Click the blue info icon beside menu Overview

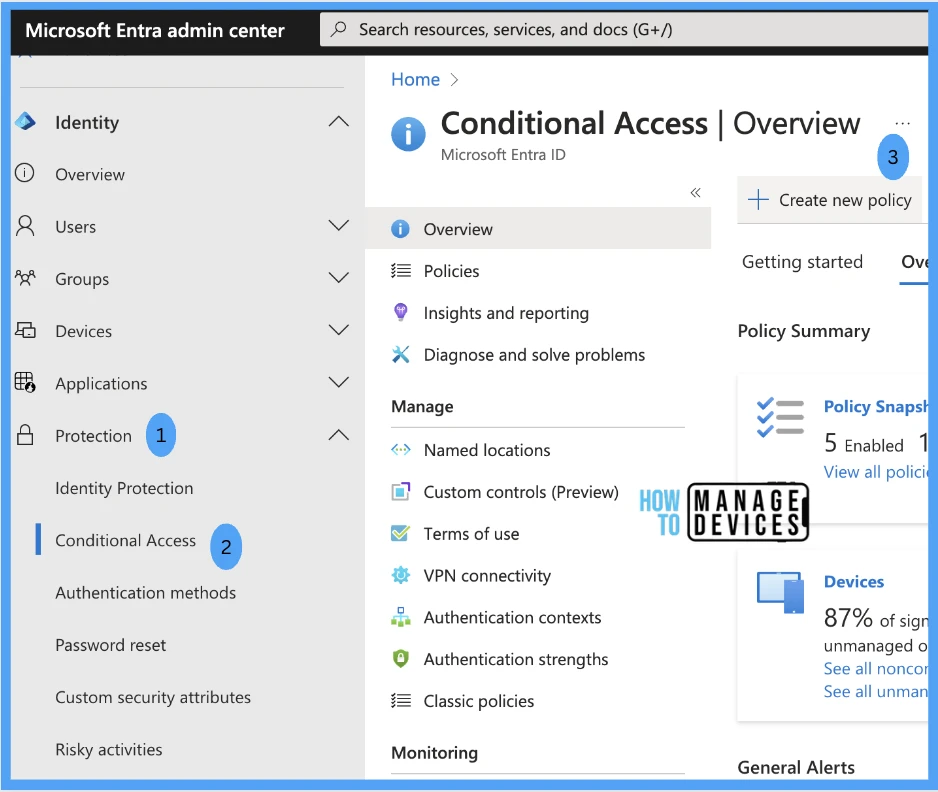400,229
